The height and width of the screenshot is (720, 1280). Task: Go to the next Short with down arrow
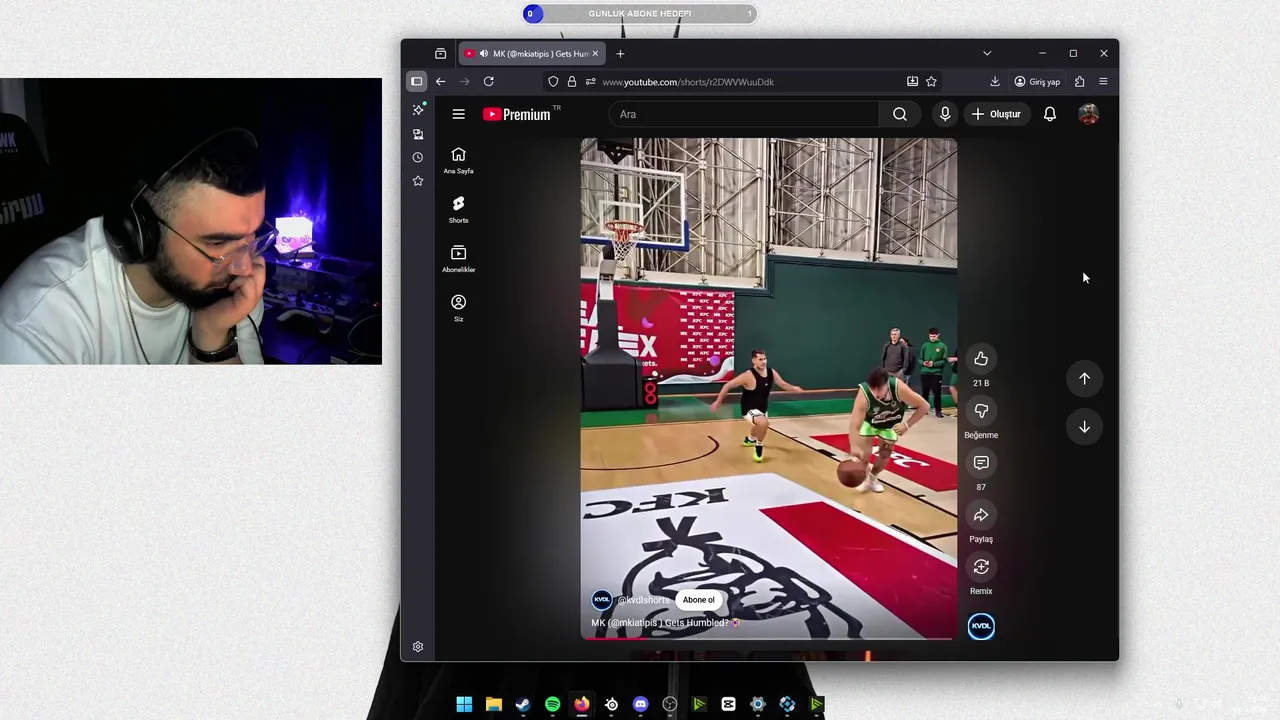(x=1084, y=427)
